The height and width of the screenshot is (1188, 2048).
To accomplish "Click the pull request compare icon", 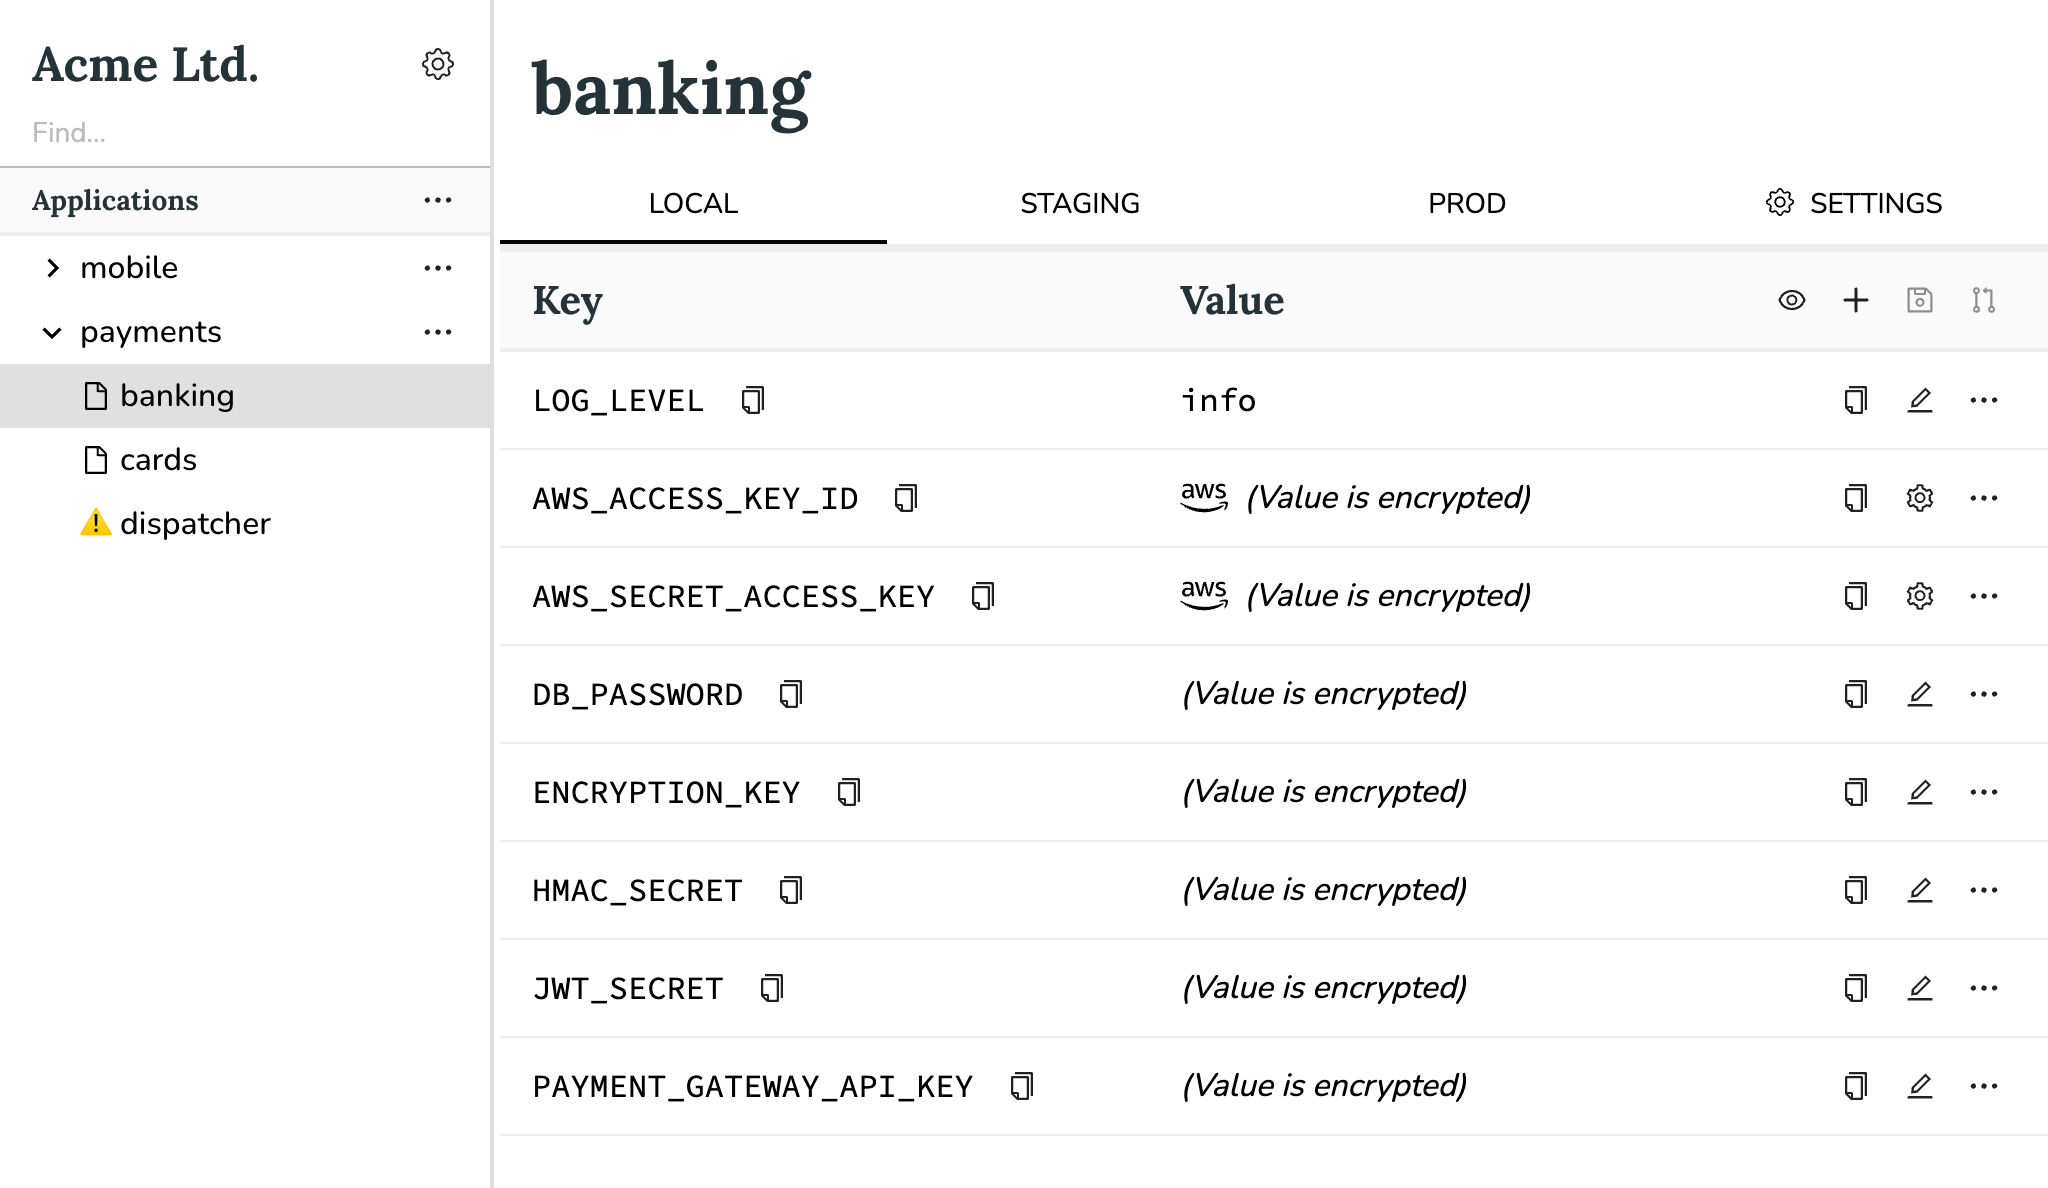I will [x=1983, y=300].
